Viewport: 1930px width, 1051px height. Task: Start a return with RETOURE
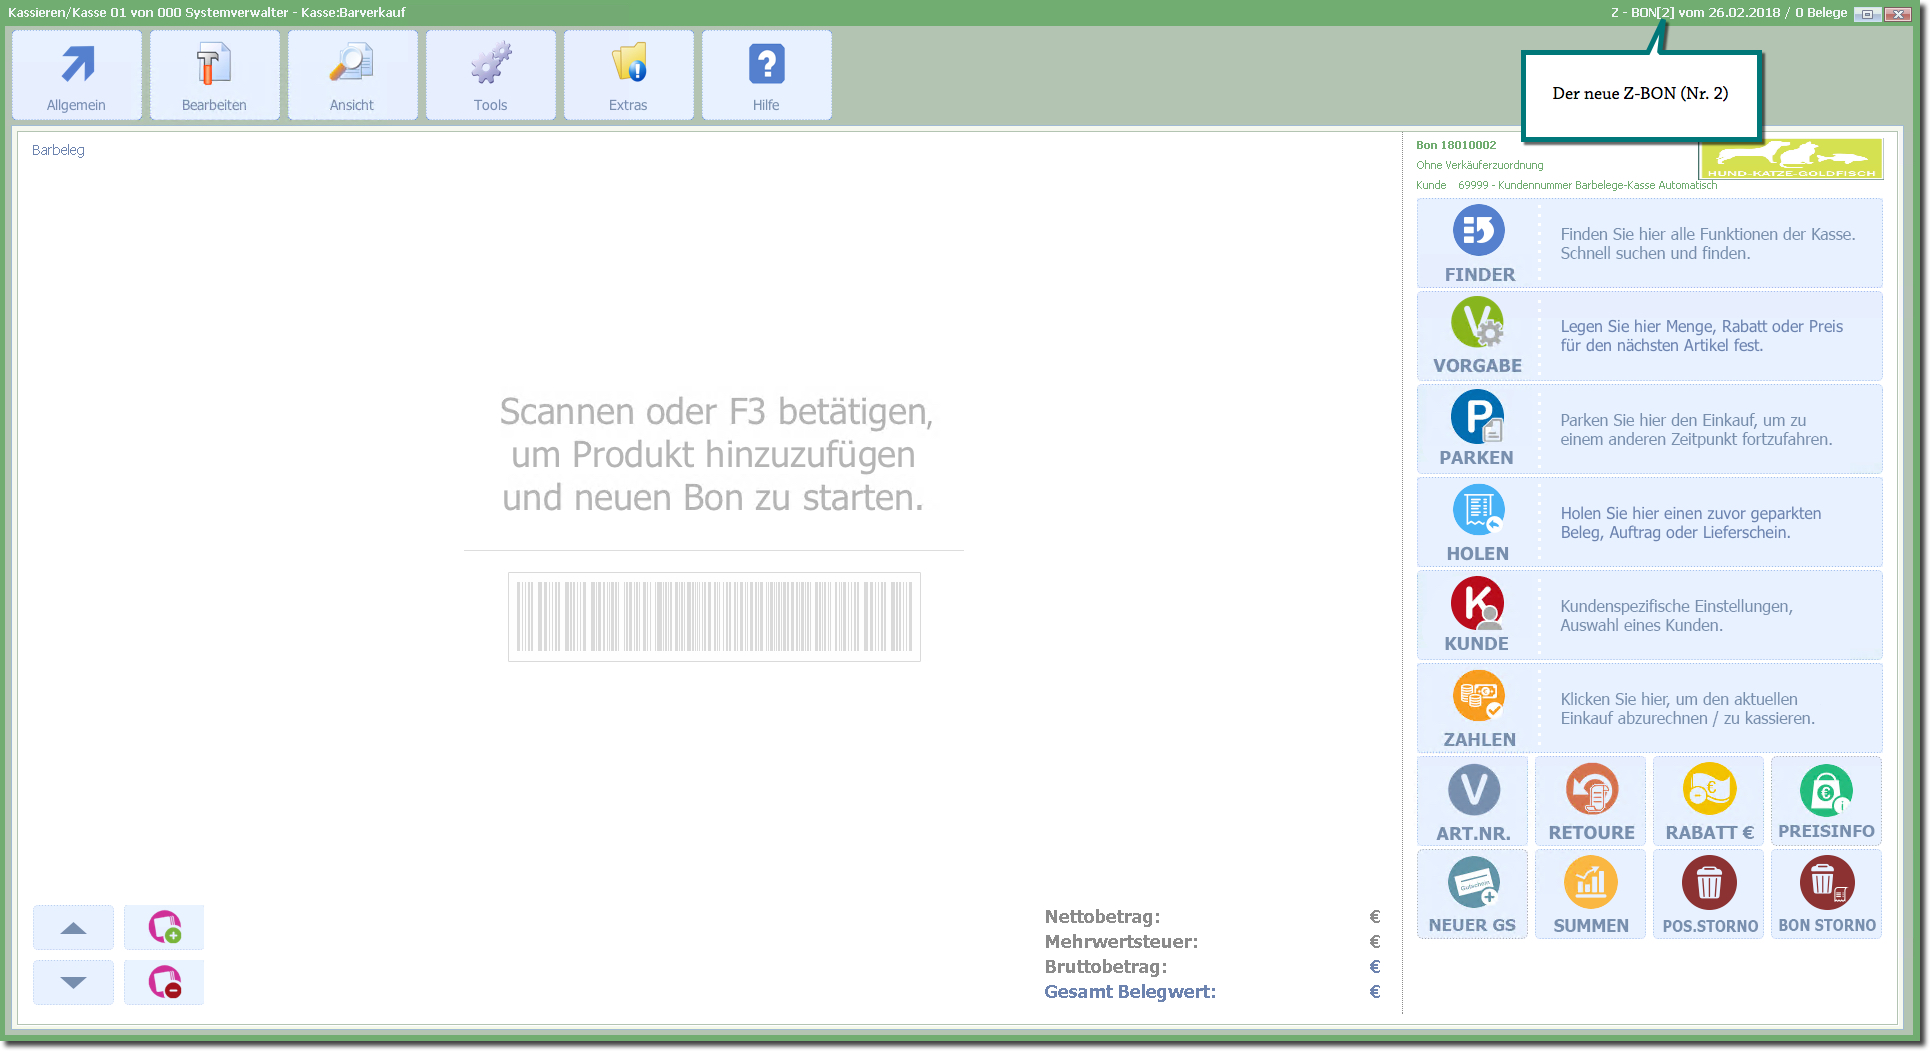(x=1591, y=802)
